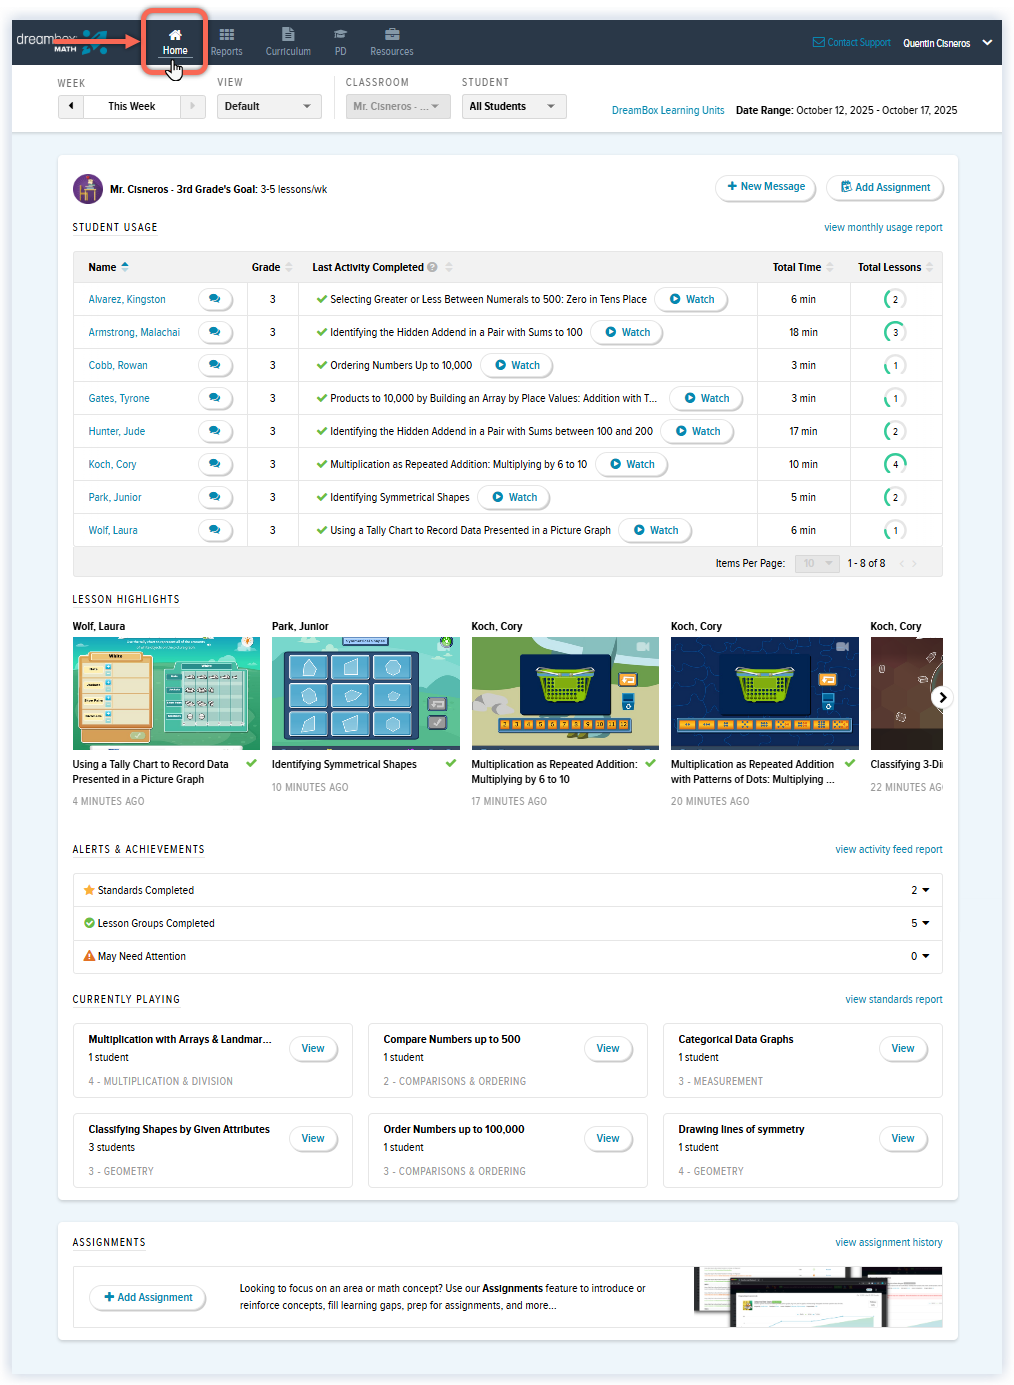Open the Resources tab

pyautogui.click(x=392, y=42)
